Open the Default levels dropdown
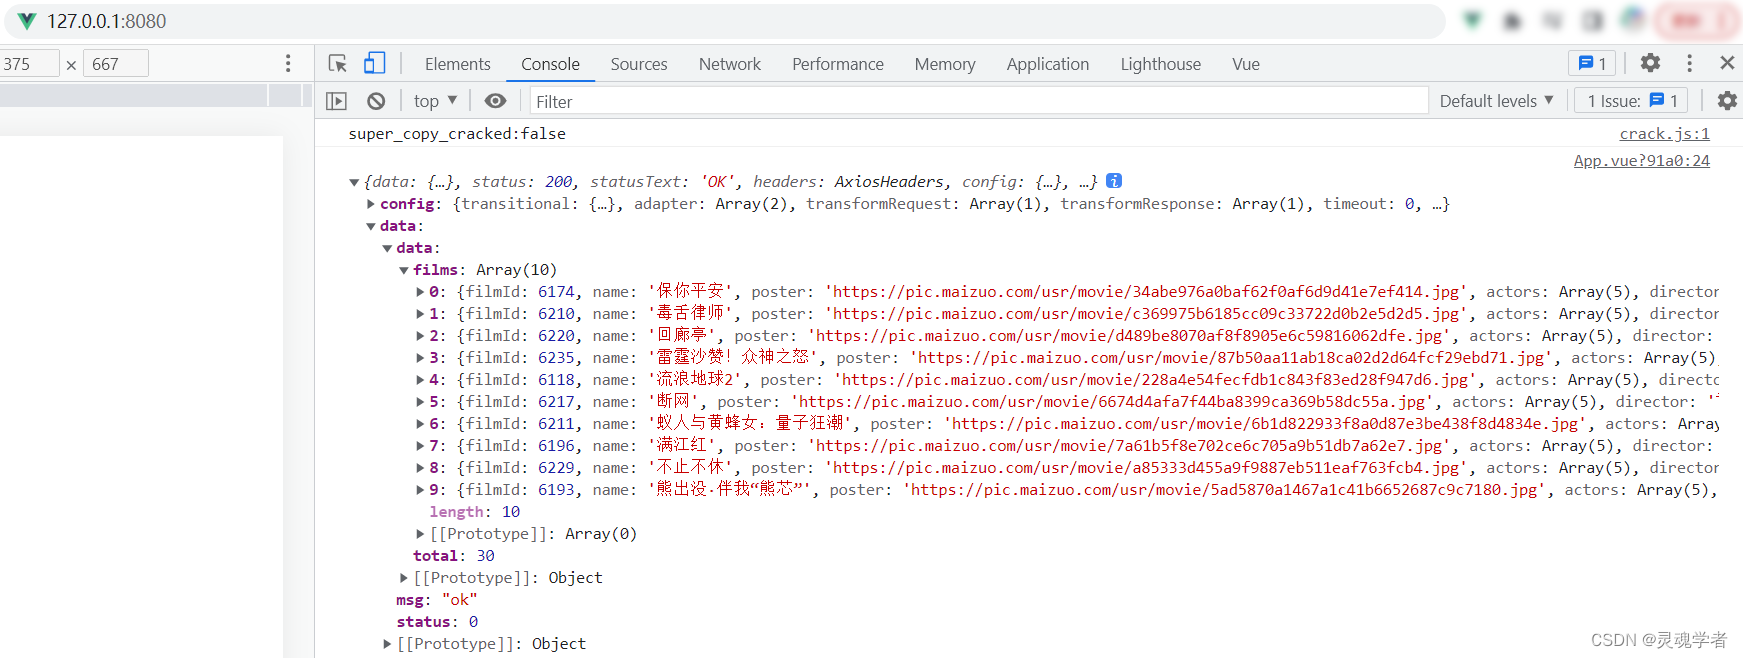This screenshot has height=658, width=1743. (x=1497, y=101)
